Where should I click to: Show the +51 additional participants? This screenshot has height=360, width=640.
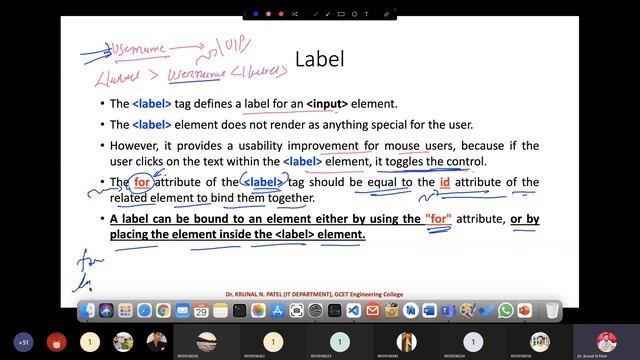click(x=23, y=342)
